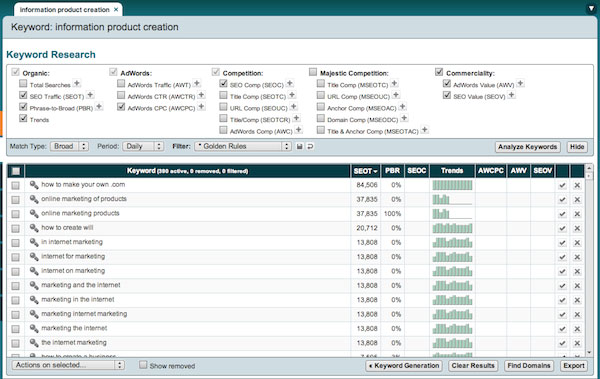Tick the checkbox for 'internet for marketing' row
The height and width of the screenshot is (379, 600).
[15, 257]
